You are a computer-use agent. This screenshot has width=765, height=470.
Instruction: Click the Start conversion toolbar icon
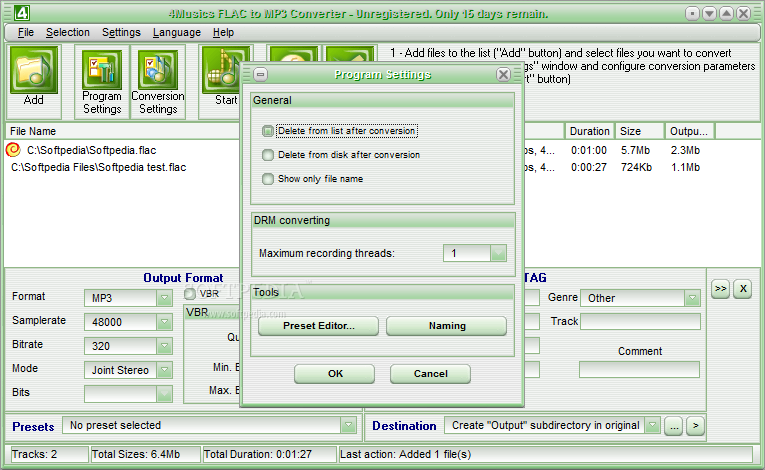(222, 71)
